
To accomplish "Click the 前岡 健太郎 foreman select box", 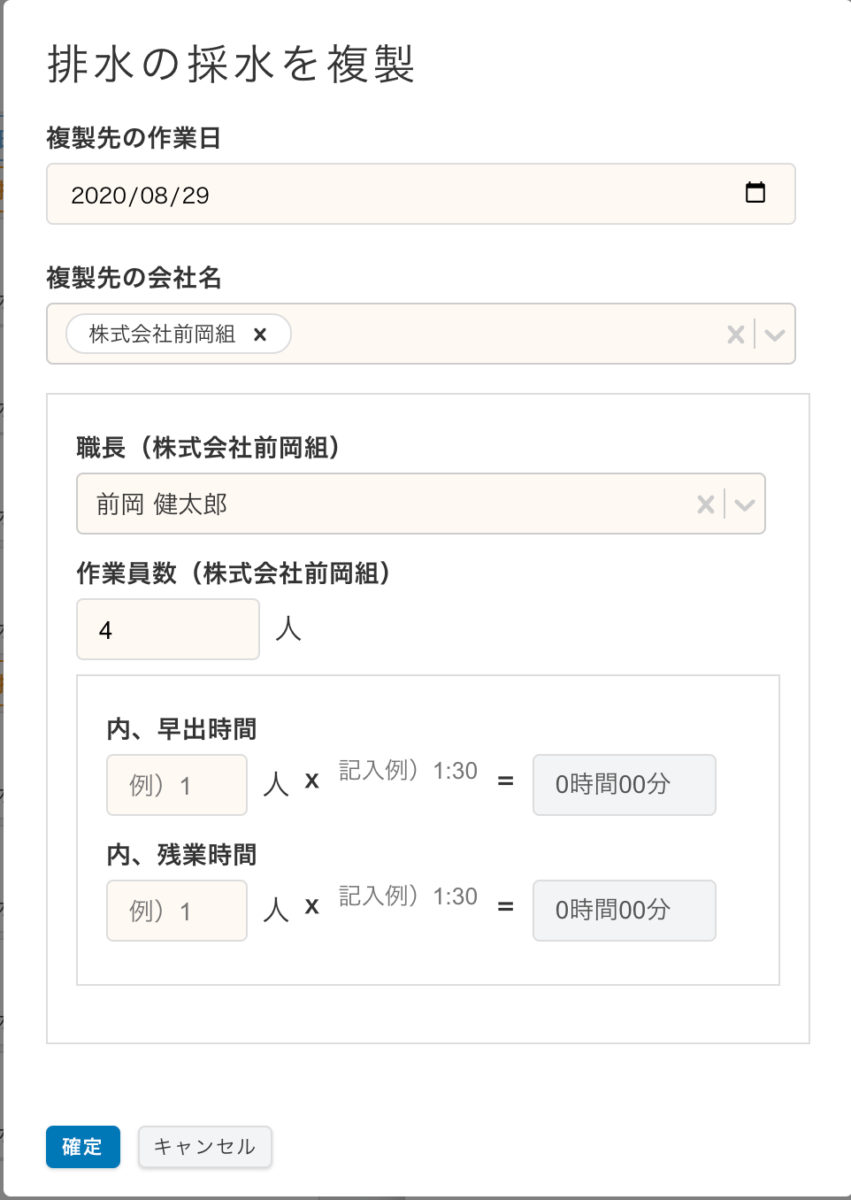I will [x=380, y=504].
